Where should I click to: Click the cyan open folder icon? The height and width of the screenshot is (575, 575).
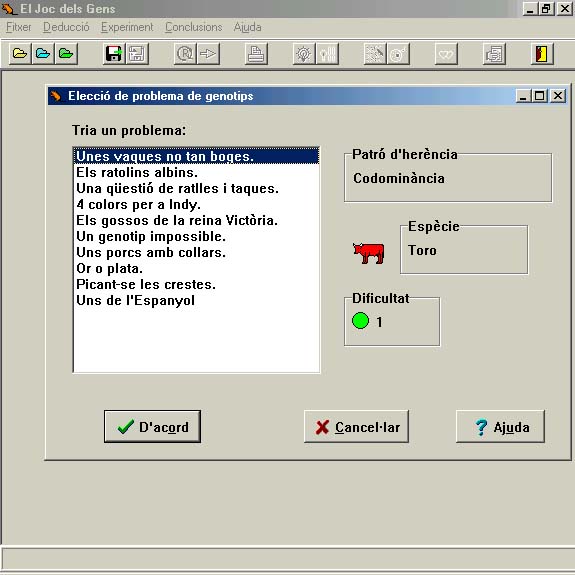43,54
